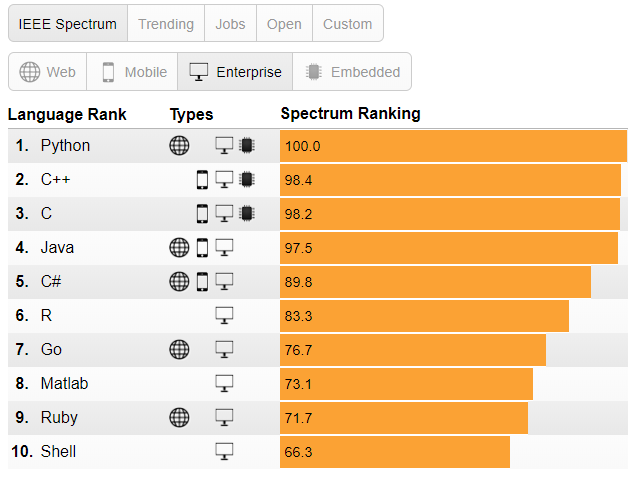Select the IEEE Spectrum tab
638x480 pixels.
click(68, 24)
